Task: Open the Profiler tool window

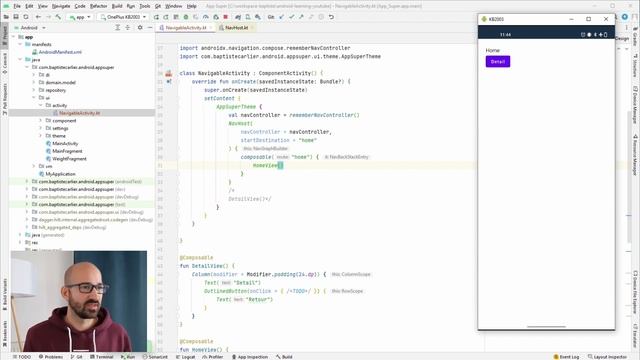Action: [x=213, y=357]
